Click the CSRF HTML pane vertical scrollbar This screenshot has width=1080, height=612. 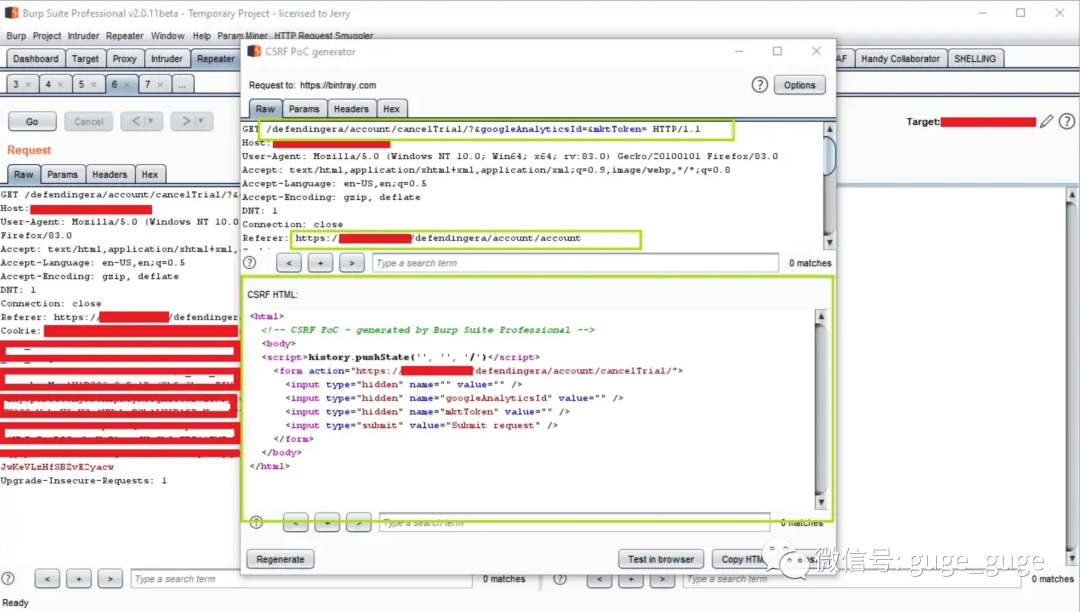tap(820, 409)
